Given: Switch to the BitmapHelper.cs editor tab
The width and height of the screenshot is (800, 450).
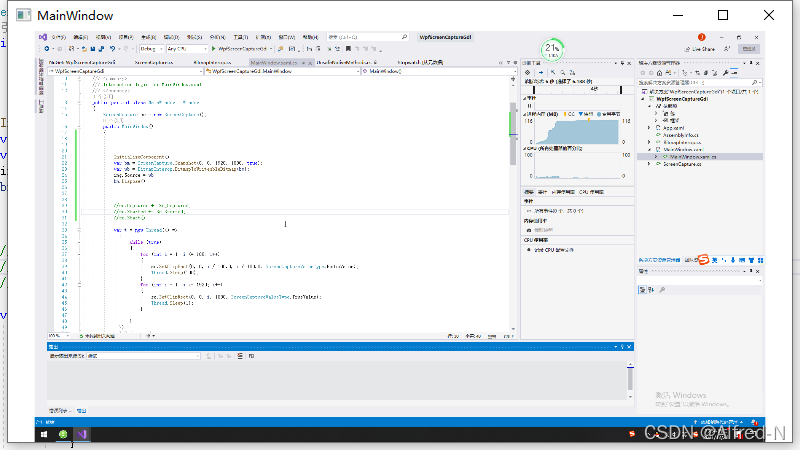Looking at the screenshot, I should pos(212,63).
